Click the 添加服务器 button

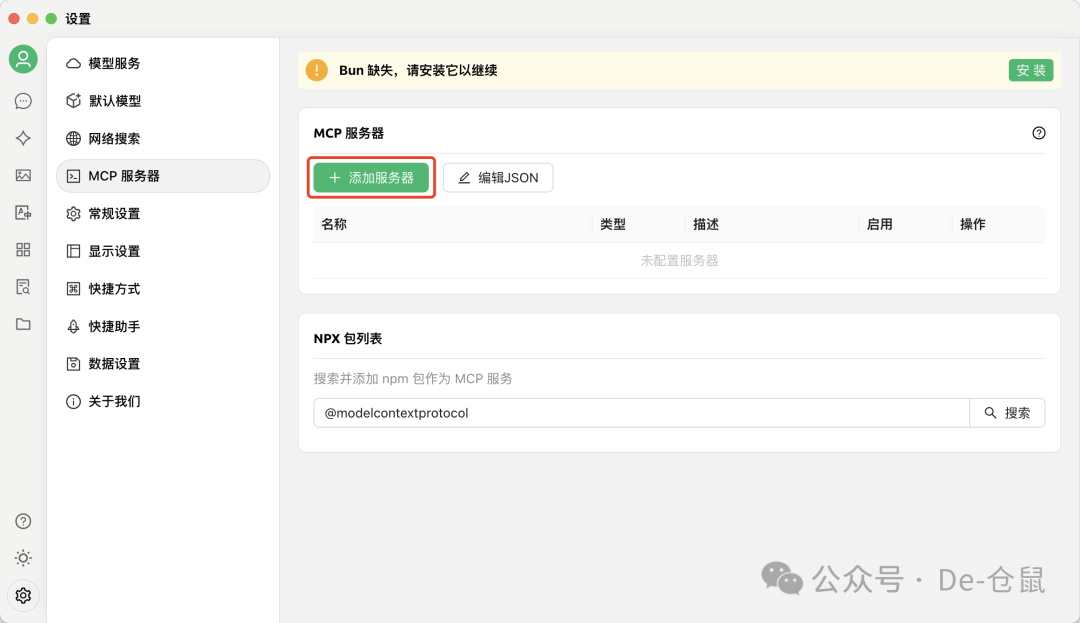(371, 177)
